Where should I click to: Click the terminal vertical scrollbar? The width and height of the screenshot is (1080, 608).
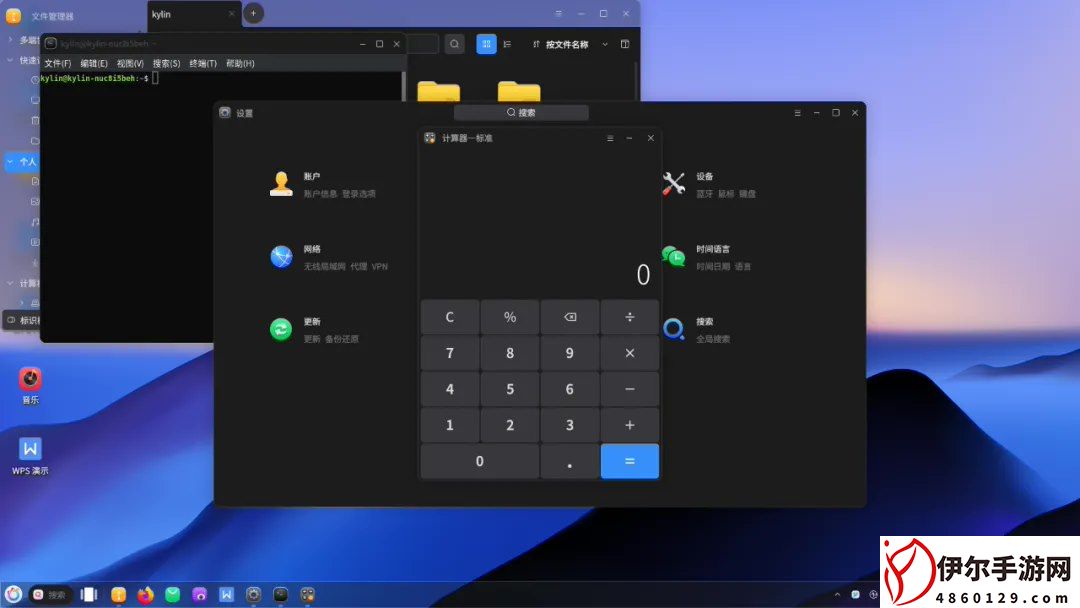404,86
